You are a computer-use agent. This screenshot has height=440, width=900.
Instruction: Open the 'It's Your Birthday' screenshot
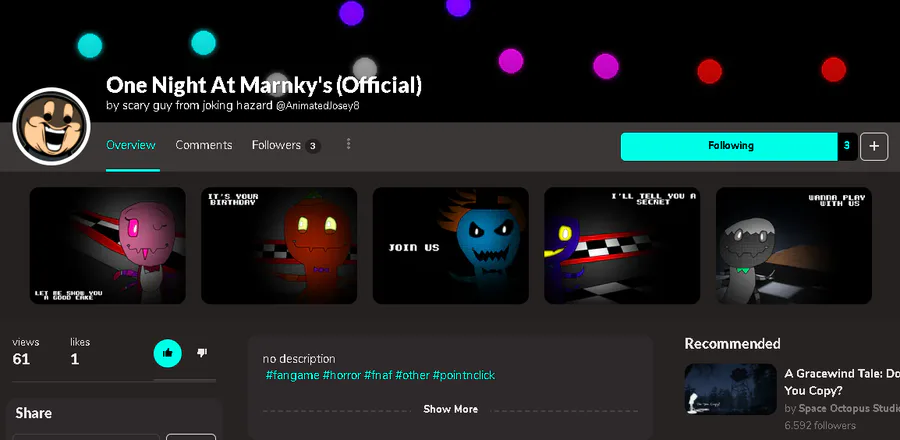(279, 246)
